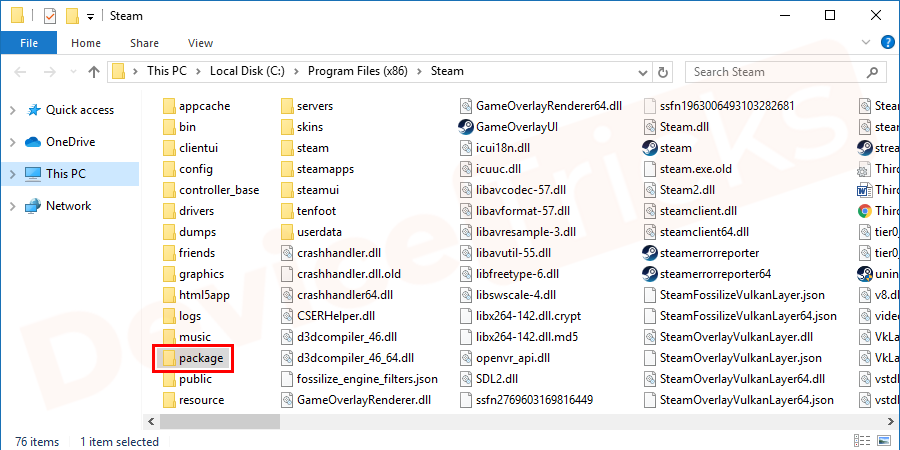Open the Help question mark icon
900x450 pixels.
pyautogui.click(x=886, y=42)
